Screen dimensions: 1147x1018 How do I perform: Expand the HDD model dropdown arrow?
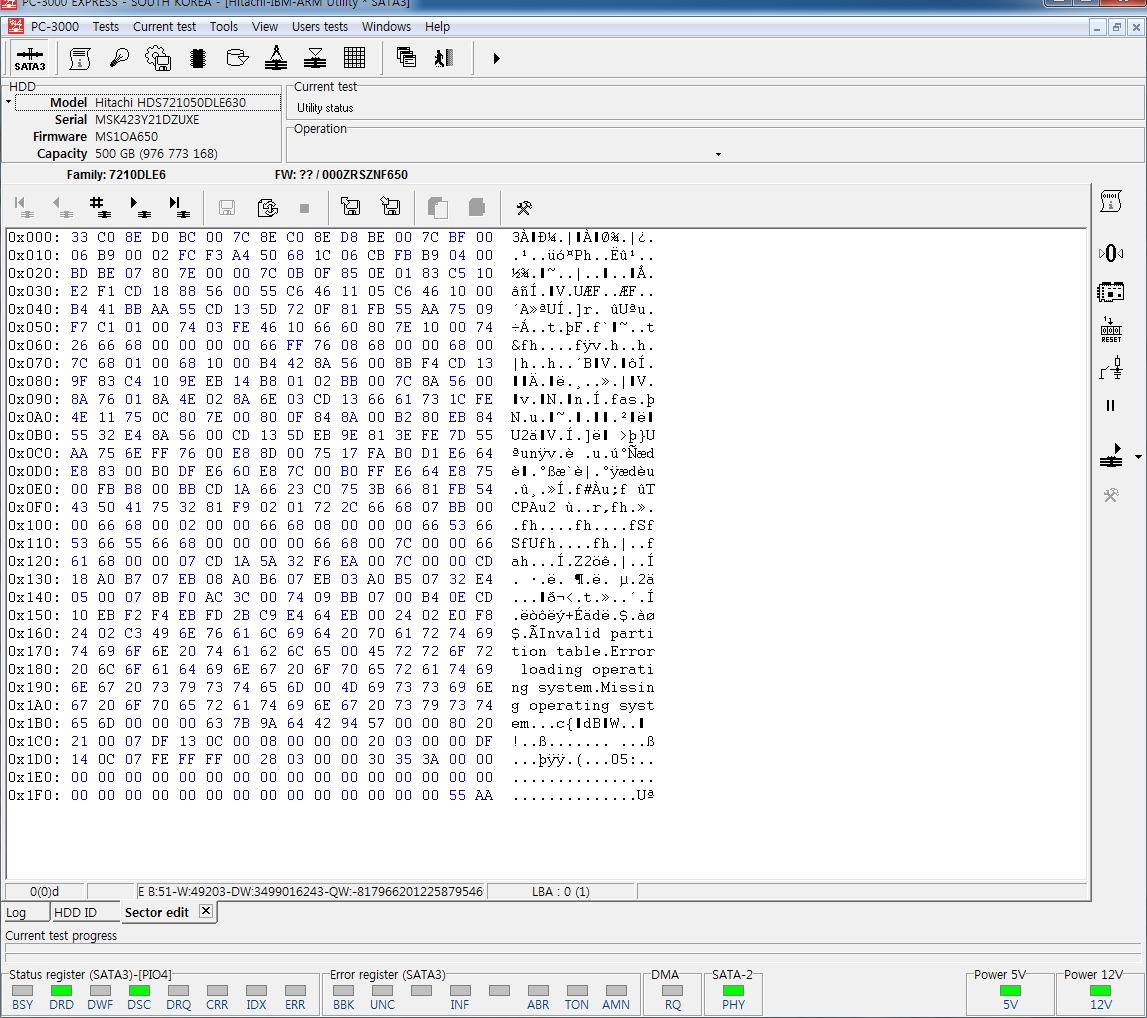pyautogui.click(x=8, y=102)
